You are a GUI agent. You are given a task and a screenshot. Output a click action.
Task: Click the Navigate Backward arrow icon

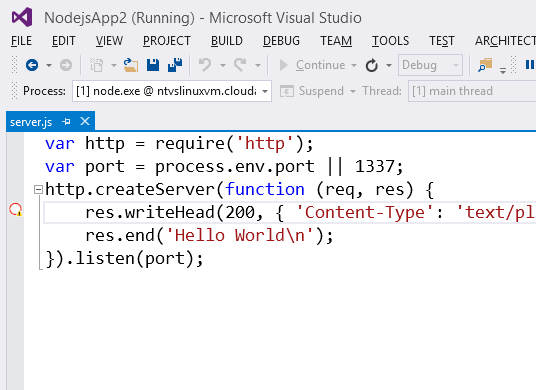(32, 65)
